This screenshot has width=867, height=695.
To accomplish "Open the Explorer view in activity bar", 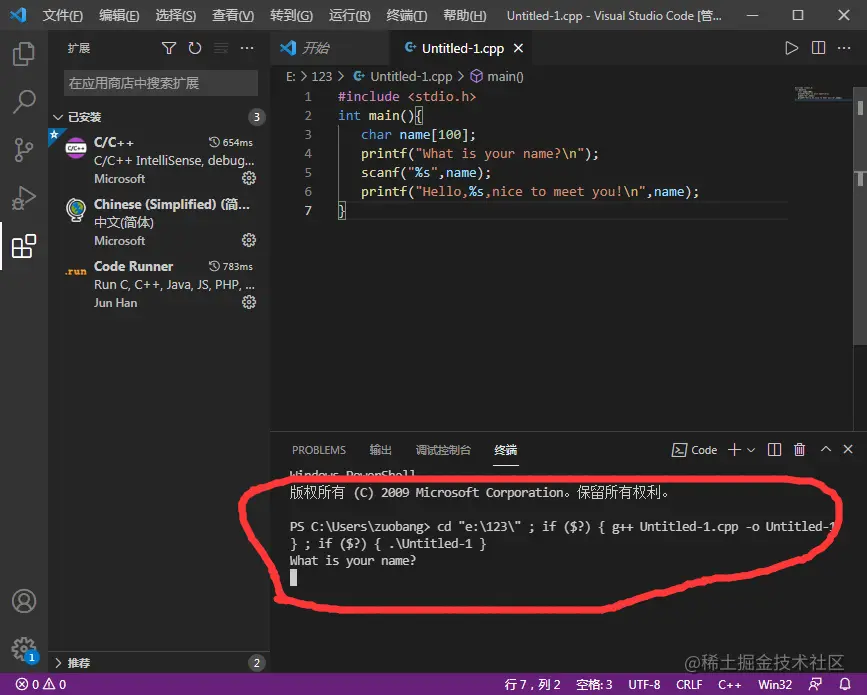I will [x=24, y=54].
